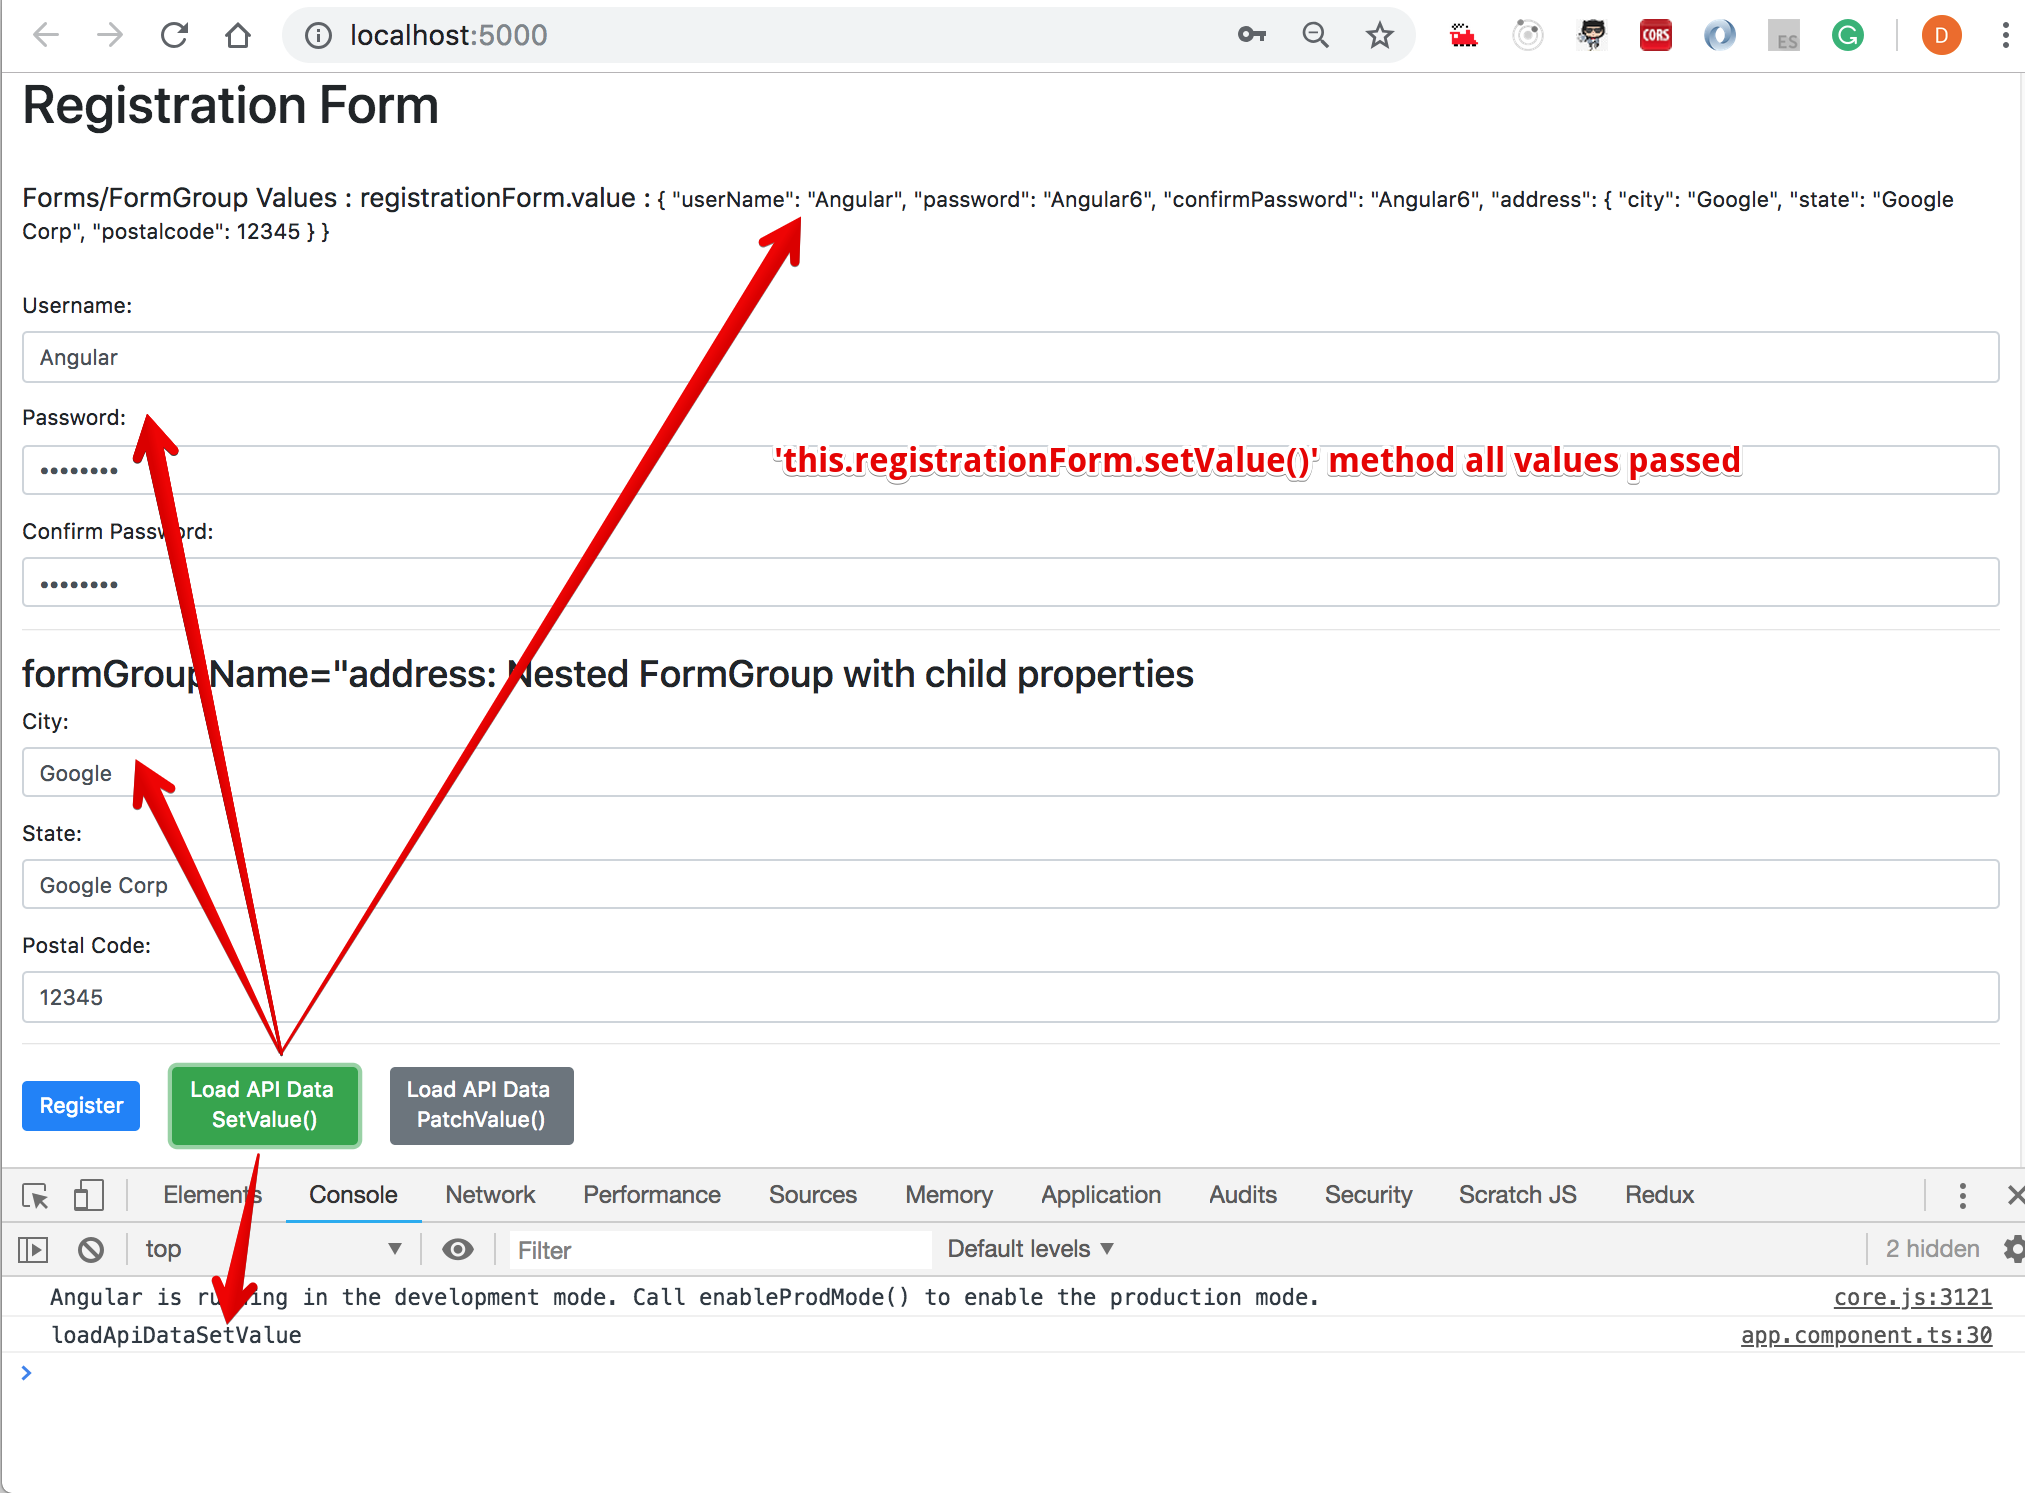Focus the console Filter input field
The height and width of the screenshot is (1493, 2025).
(x=700, y=1249)
